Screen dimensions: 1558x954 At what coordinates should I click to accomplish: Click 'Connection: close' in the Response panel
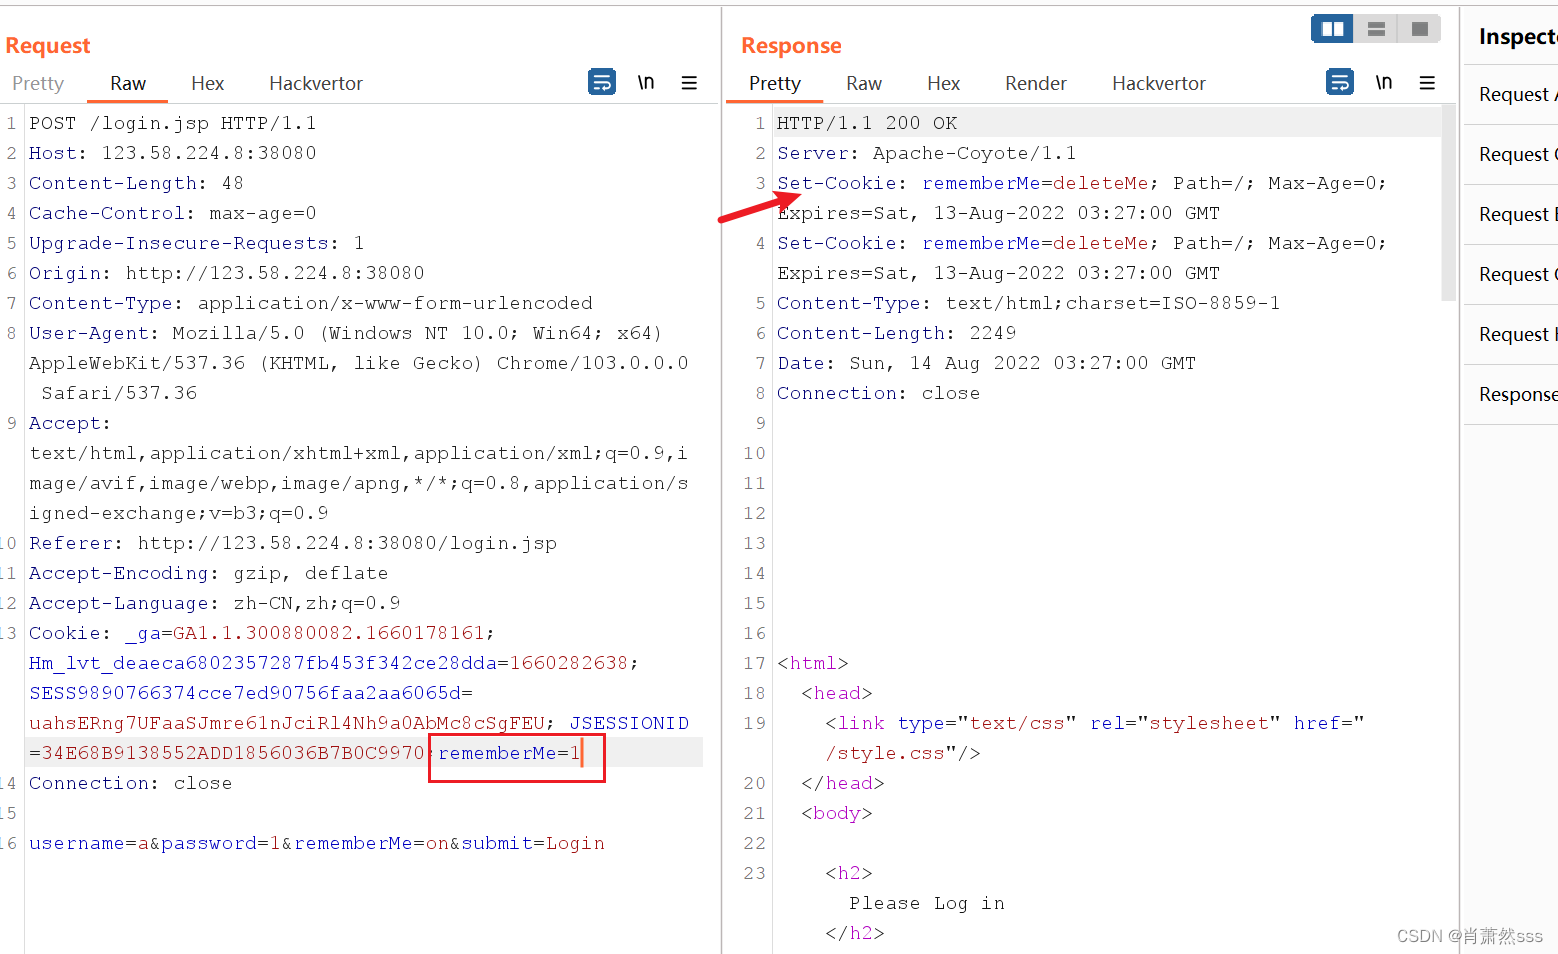coord(879,393)
